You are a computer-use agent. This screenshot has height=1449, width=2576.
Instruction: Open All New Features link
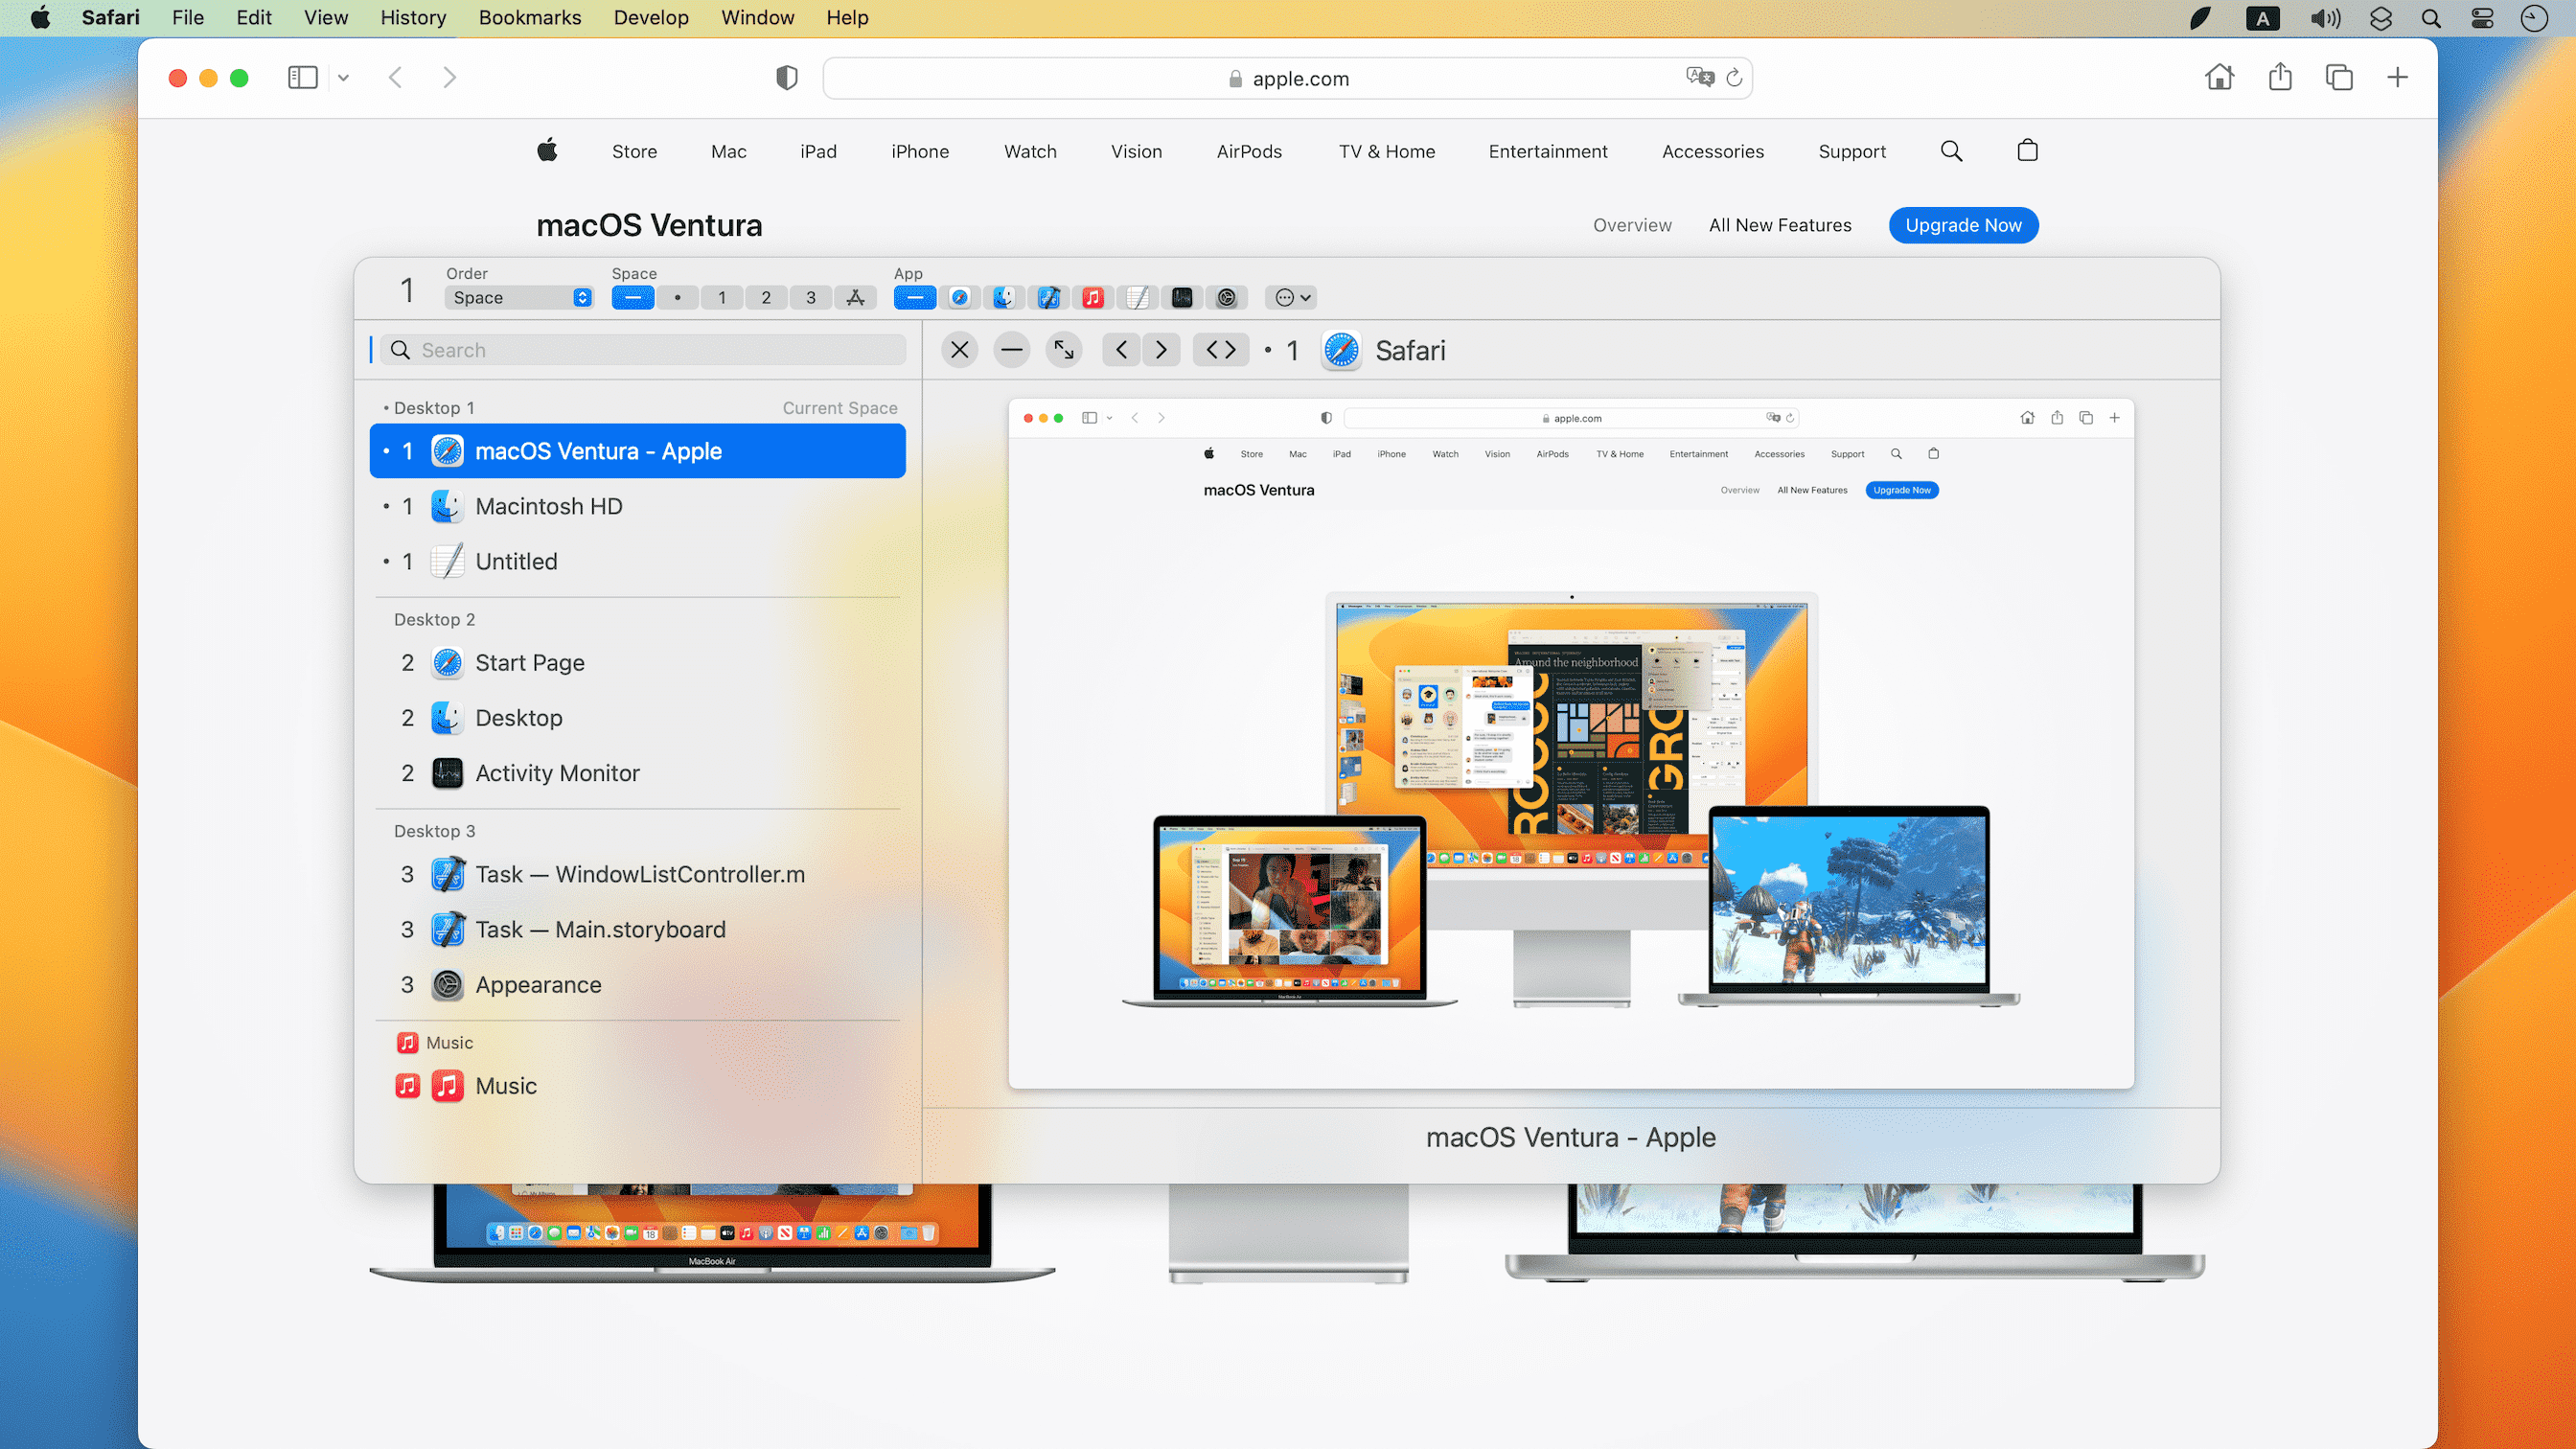tap(1780, 225)
